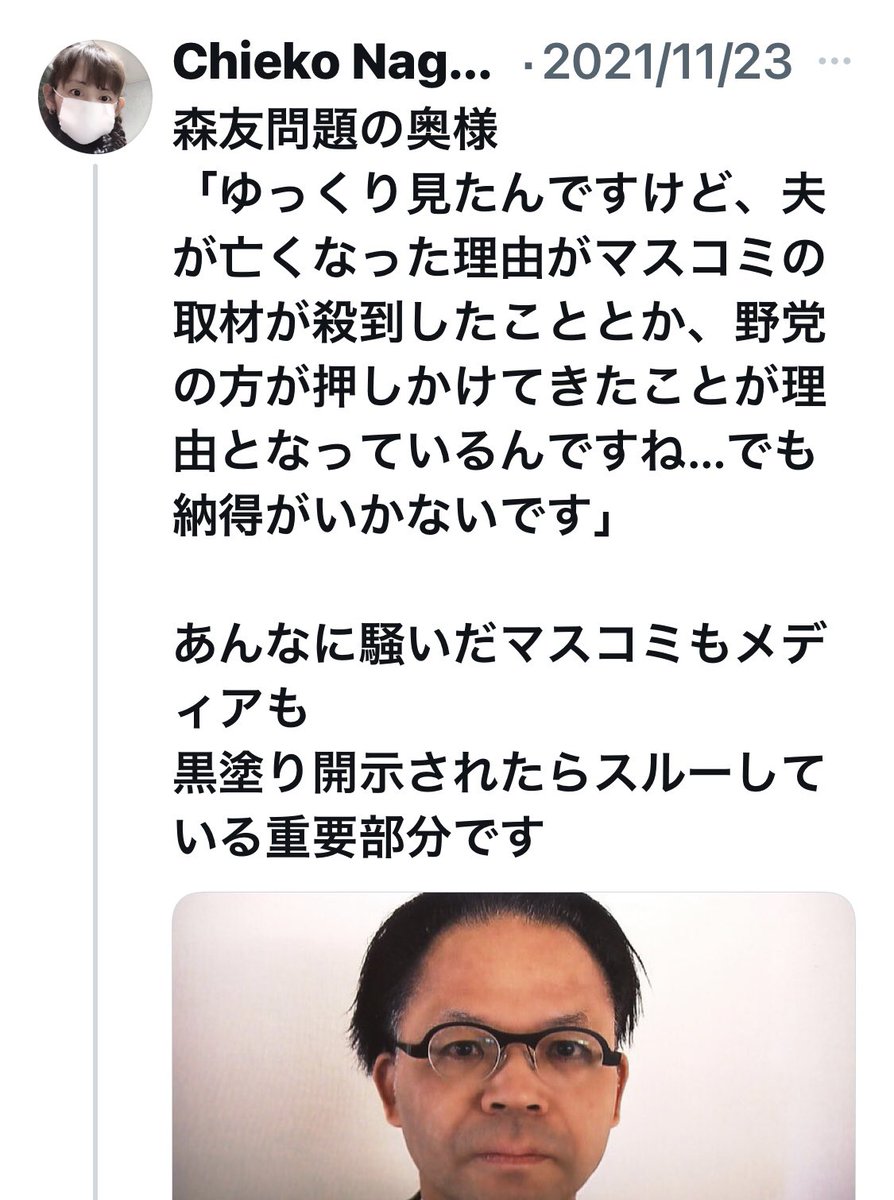The width and height of the screenshot is (894, 1200).
Task: Open the masked profile avatar
Action: pyautogui.click(x=94, y=96)
